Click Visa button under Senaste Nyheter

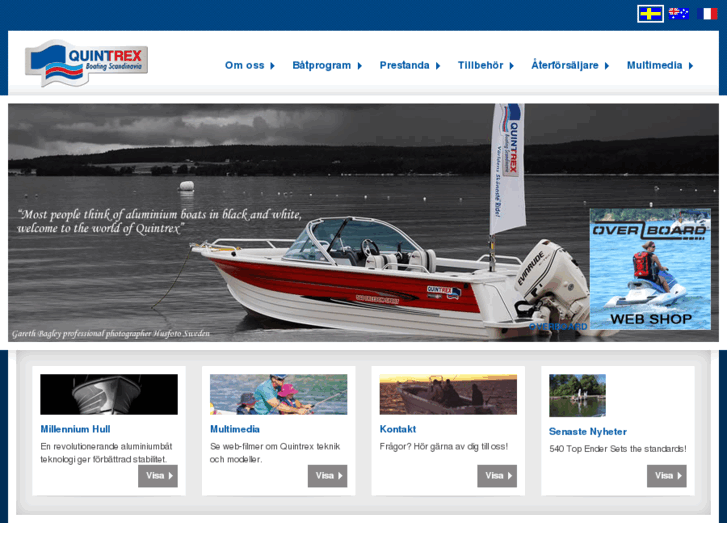667,476
